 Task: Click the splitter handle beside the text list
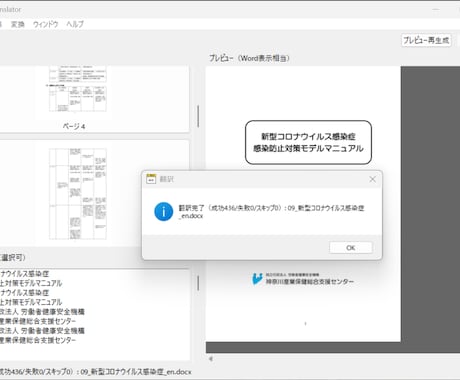(198, 283)
